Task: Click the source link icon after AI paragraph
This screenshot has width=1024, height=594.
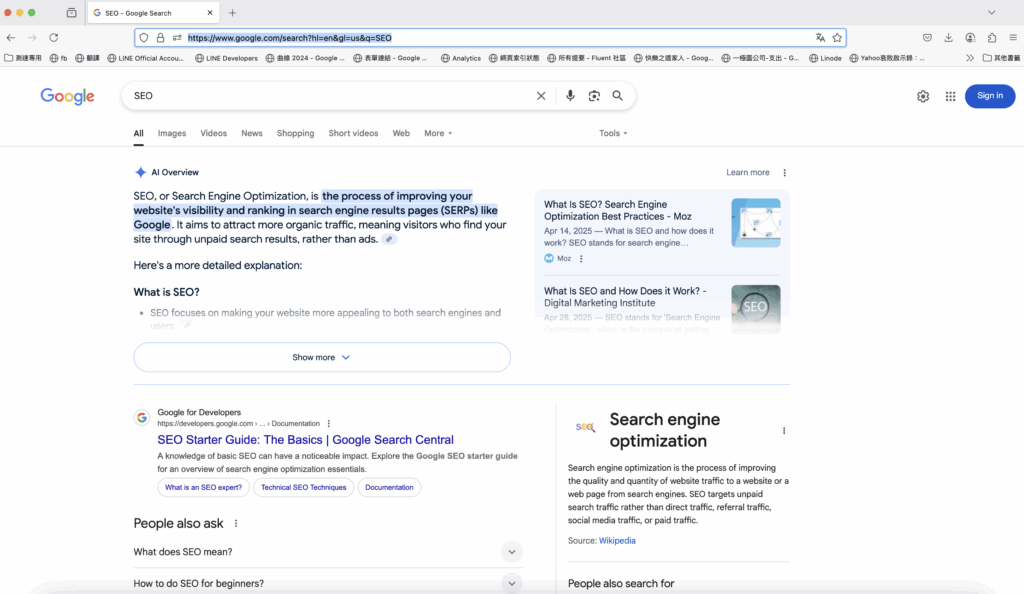Action: (389, 240)
